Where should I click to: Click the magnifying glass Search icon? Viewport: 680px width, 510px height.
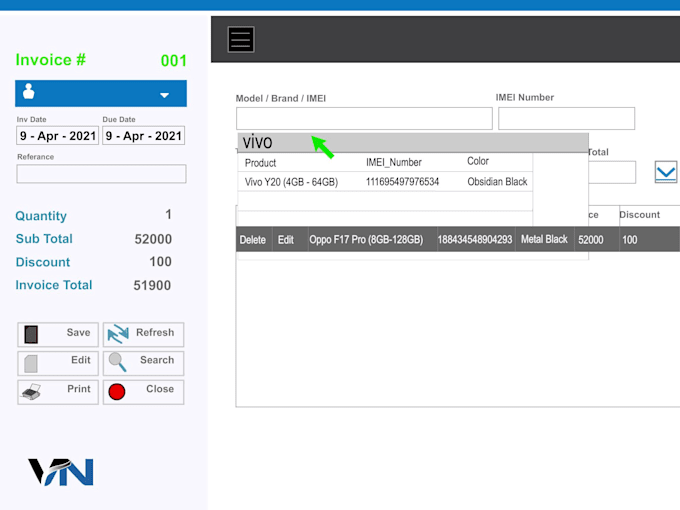(x=117, y=362)
